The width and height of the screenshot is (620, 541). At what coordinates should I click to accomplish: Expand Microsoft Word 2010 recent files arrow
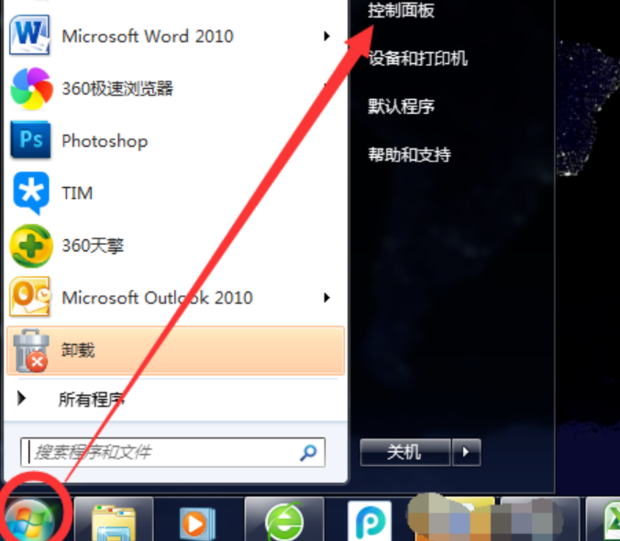click(x=327, y=36)
